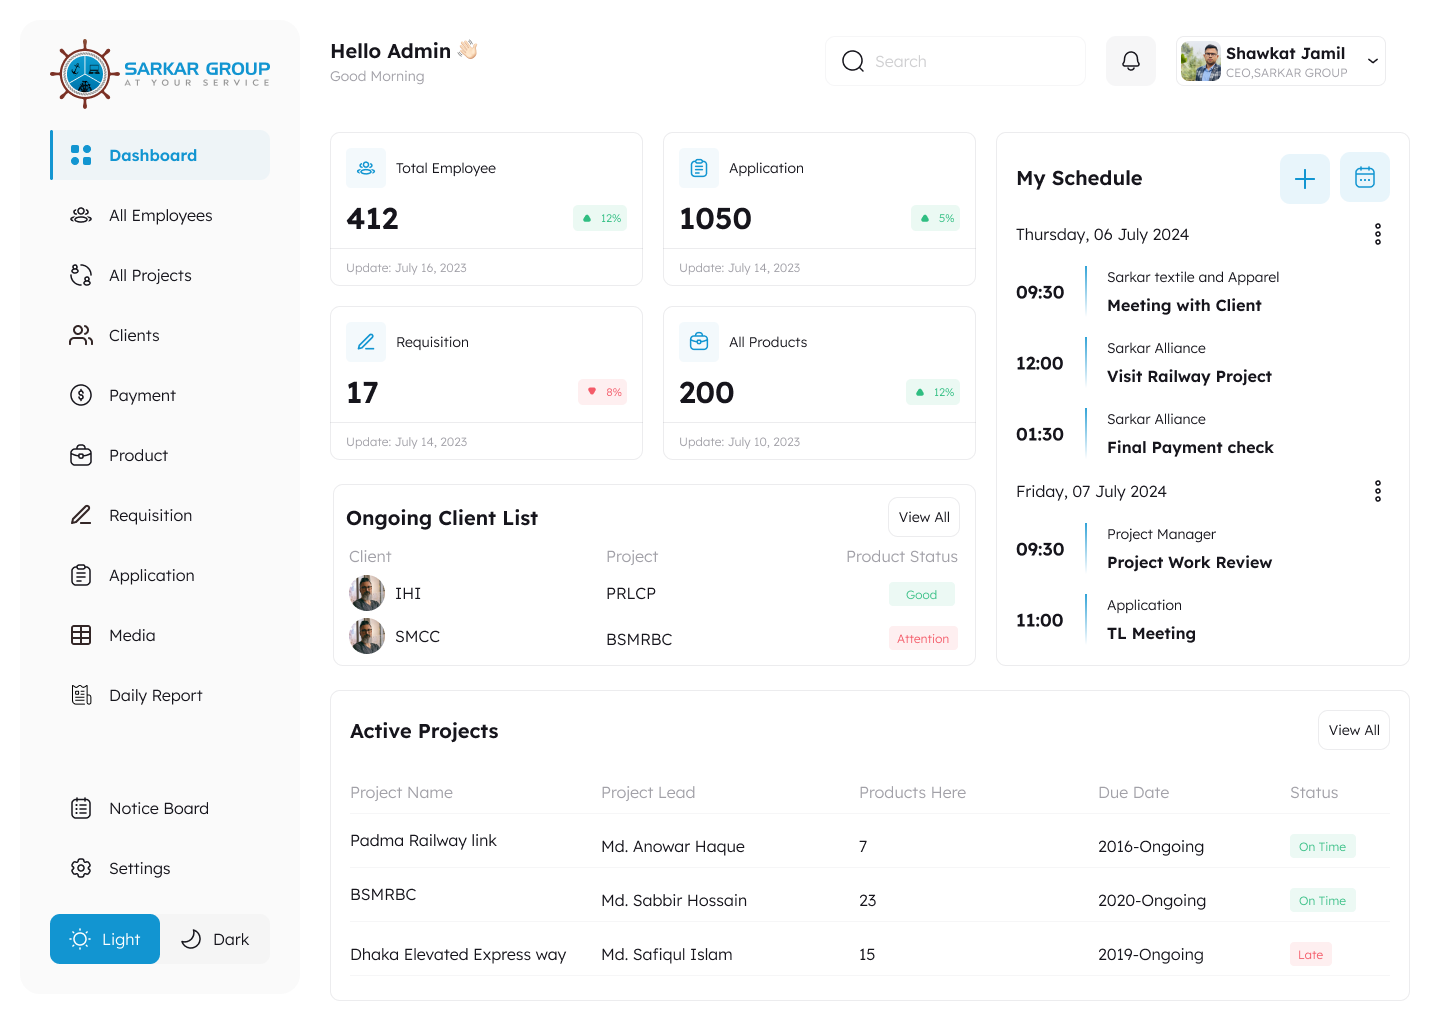Expand the Shawkat Jamil profile dropdown

click(1373, 61)
